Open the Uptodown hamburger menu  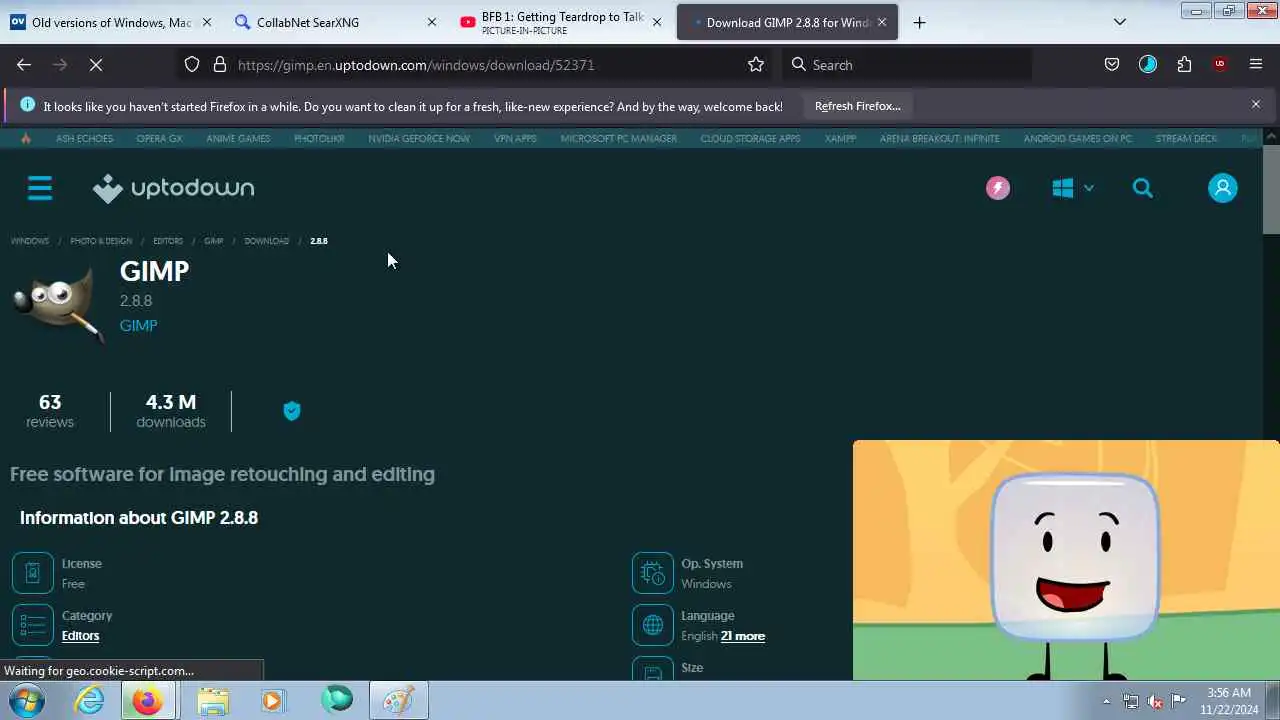(40, 188)
